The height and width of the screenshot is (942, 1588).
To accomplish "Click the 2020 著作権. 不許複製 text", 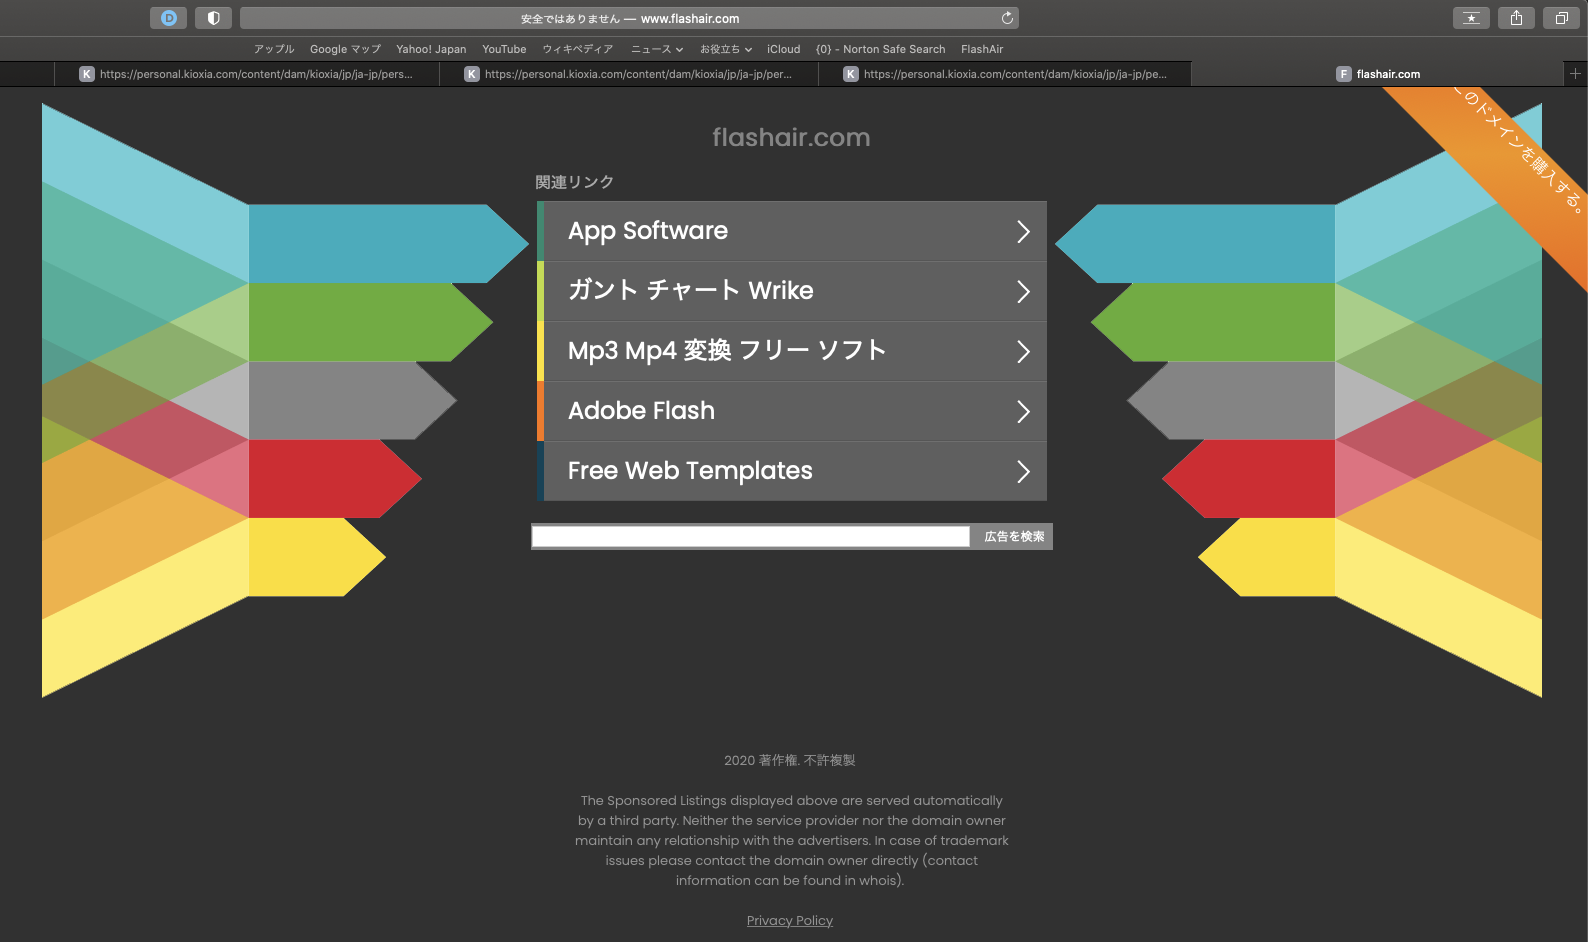I will click(x=790, y=761).
